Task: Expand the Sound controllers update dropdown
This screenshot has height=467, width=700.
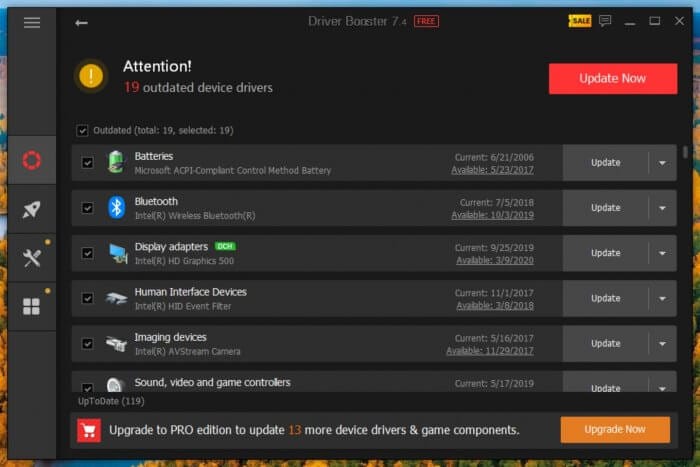Action: [x=662, y=387]
